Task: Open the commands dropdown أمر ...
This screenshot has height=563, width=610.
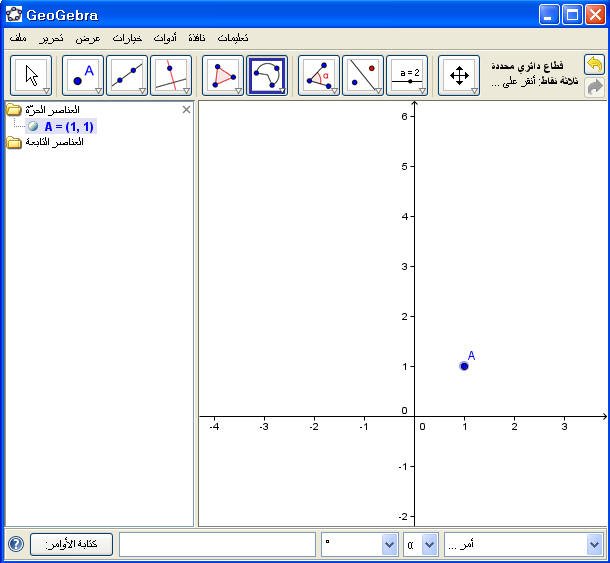Action: (594, 545)
